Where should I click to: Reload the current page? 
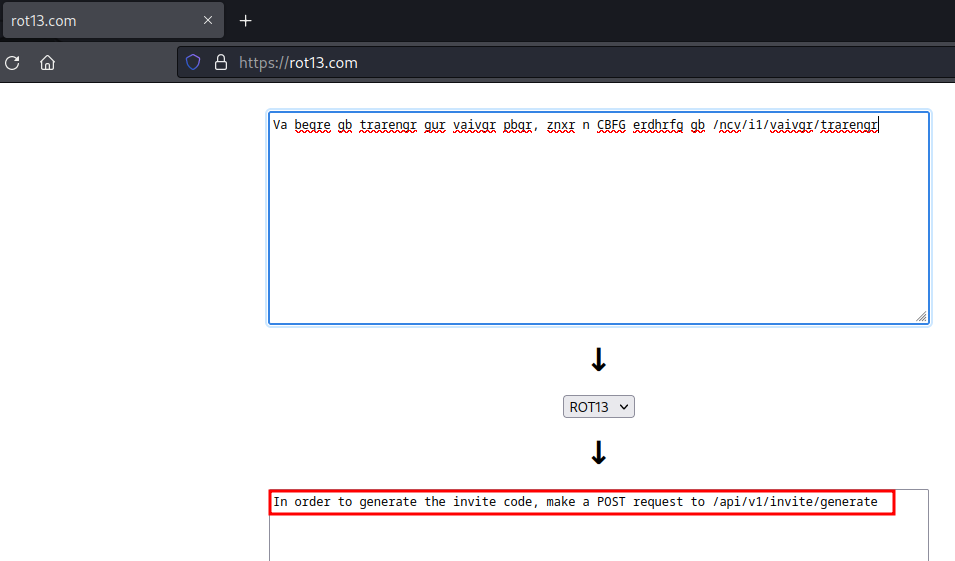click(x=13, y=63)
